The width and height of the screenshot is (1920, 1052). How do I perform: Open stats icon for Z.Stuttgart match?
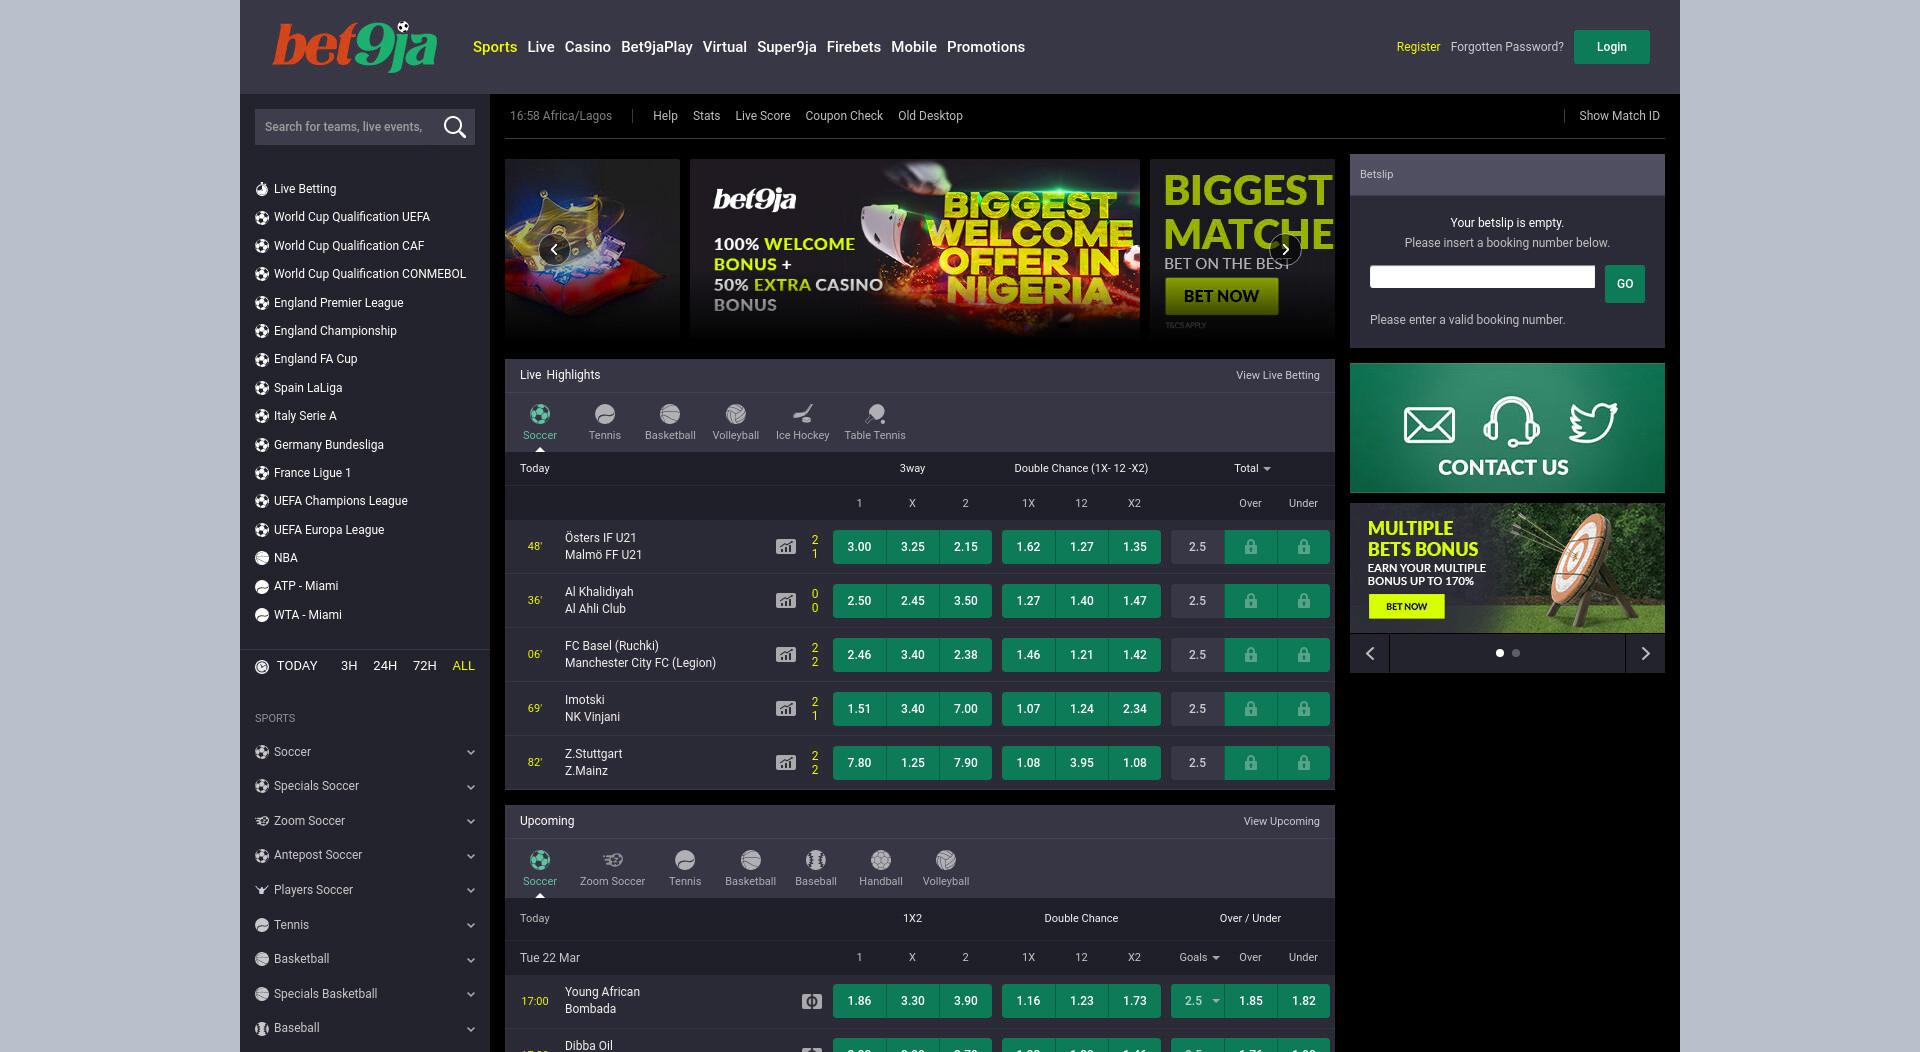click(x=786, y=763)
